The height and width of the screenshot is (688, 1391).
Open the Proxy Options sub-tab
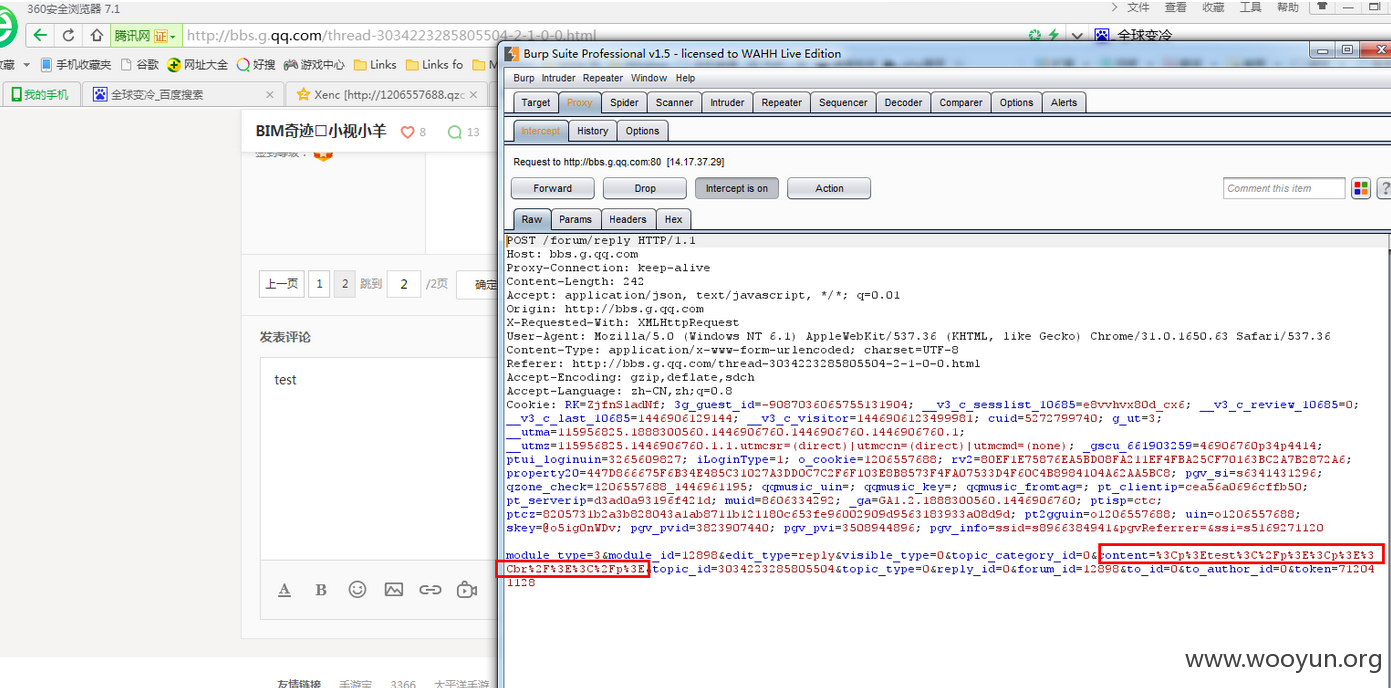(642, 131)
